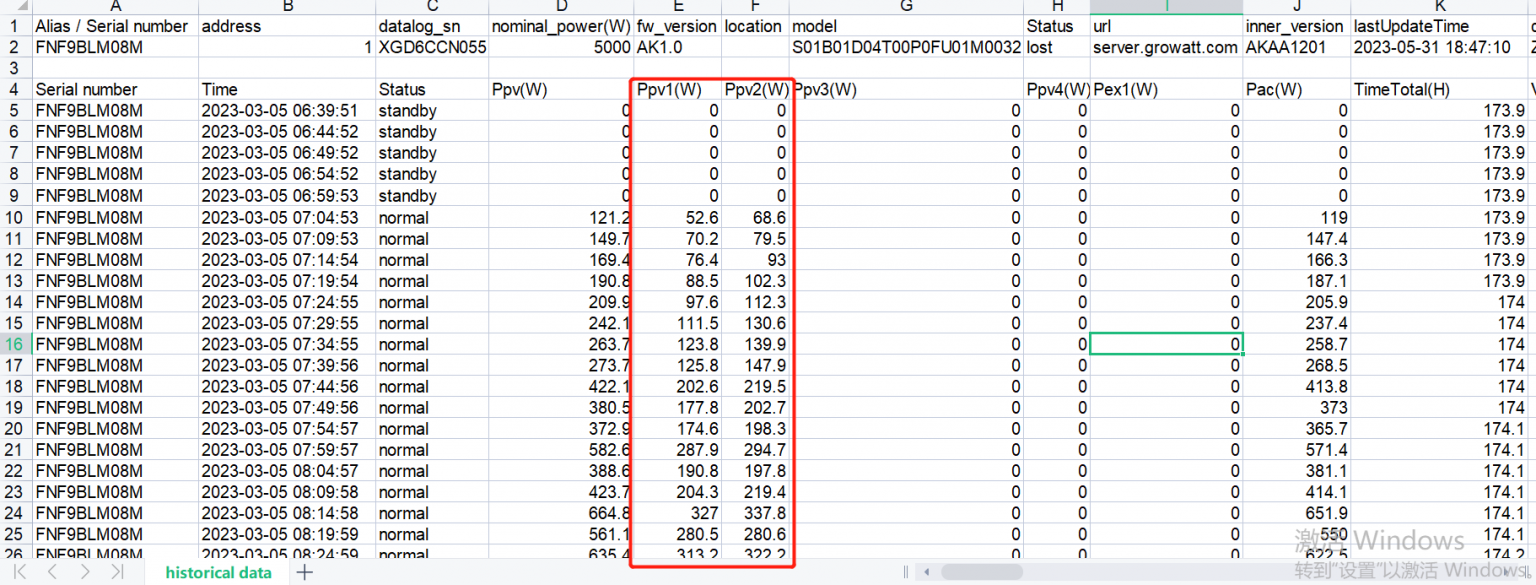This screenshot has height=585, width=1536.
Task: Add a new worksheet with the plus icon
Action: click(x=304, y=572)
